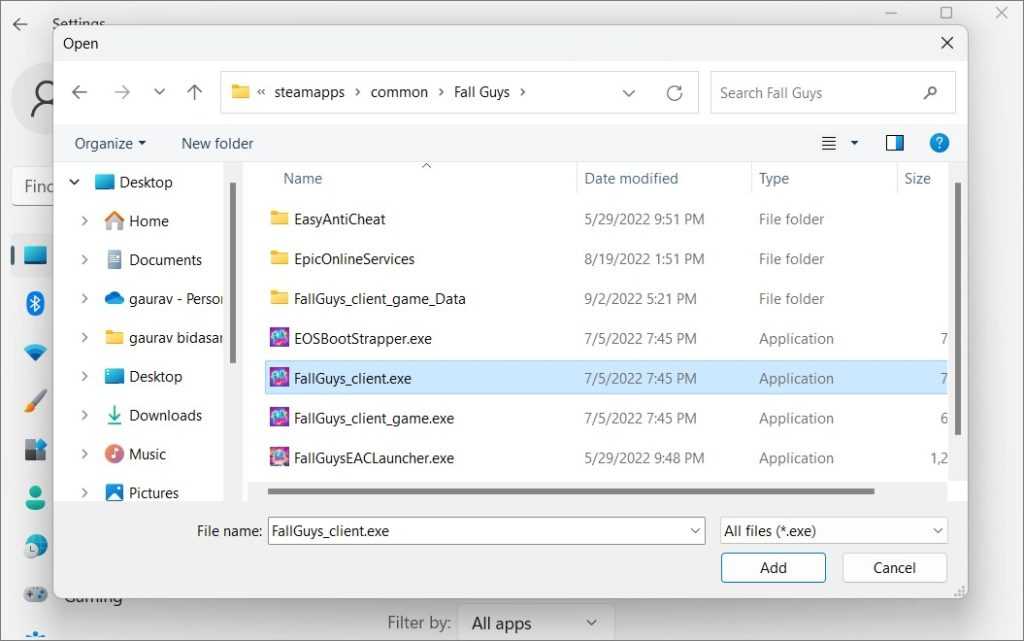Open recent locations chevron
Image resolution: width=1024 pixels, height=641 pixels.
coord(159,92)
